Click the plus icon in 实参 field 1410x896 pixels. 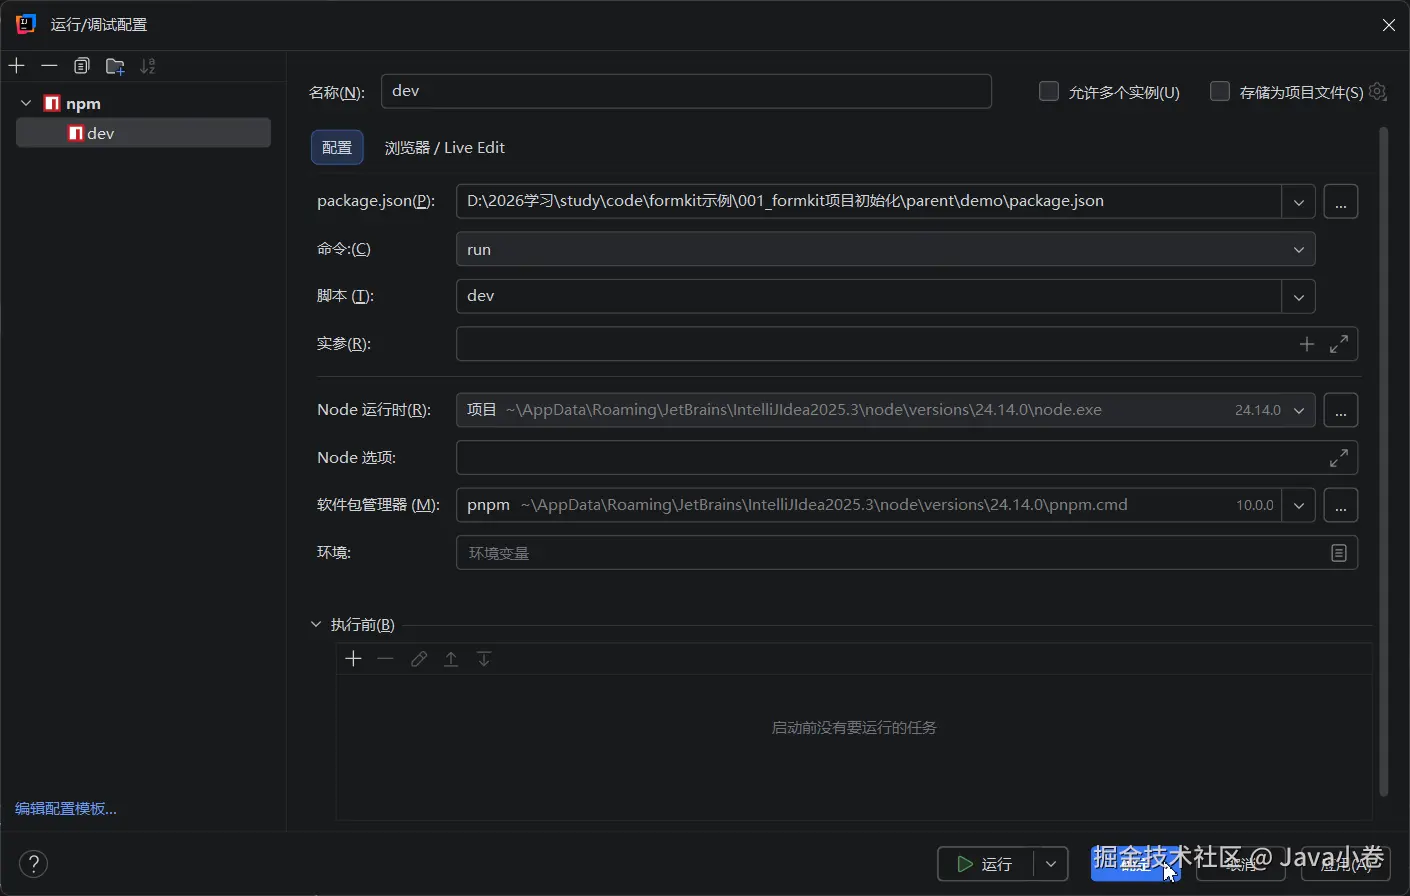point(1307,344)
